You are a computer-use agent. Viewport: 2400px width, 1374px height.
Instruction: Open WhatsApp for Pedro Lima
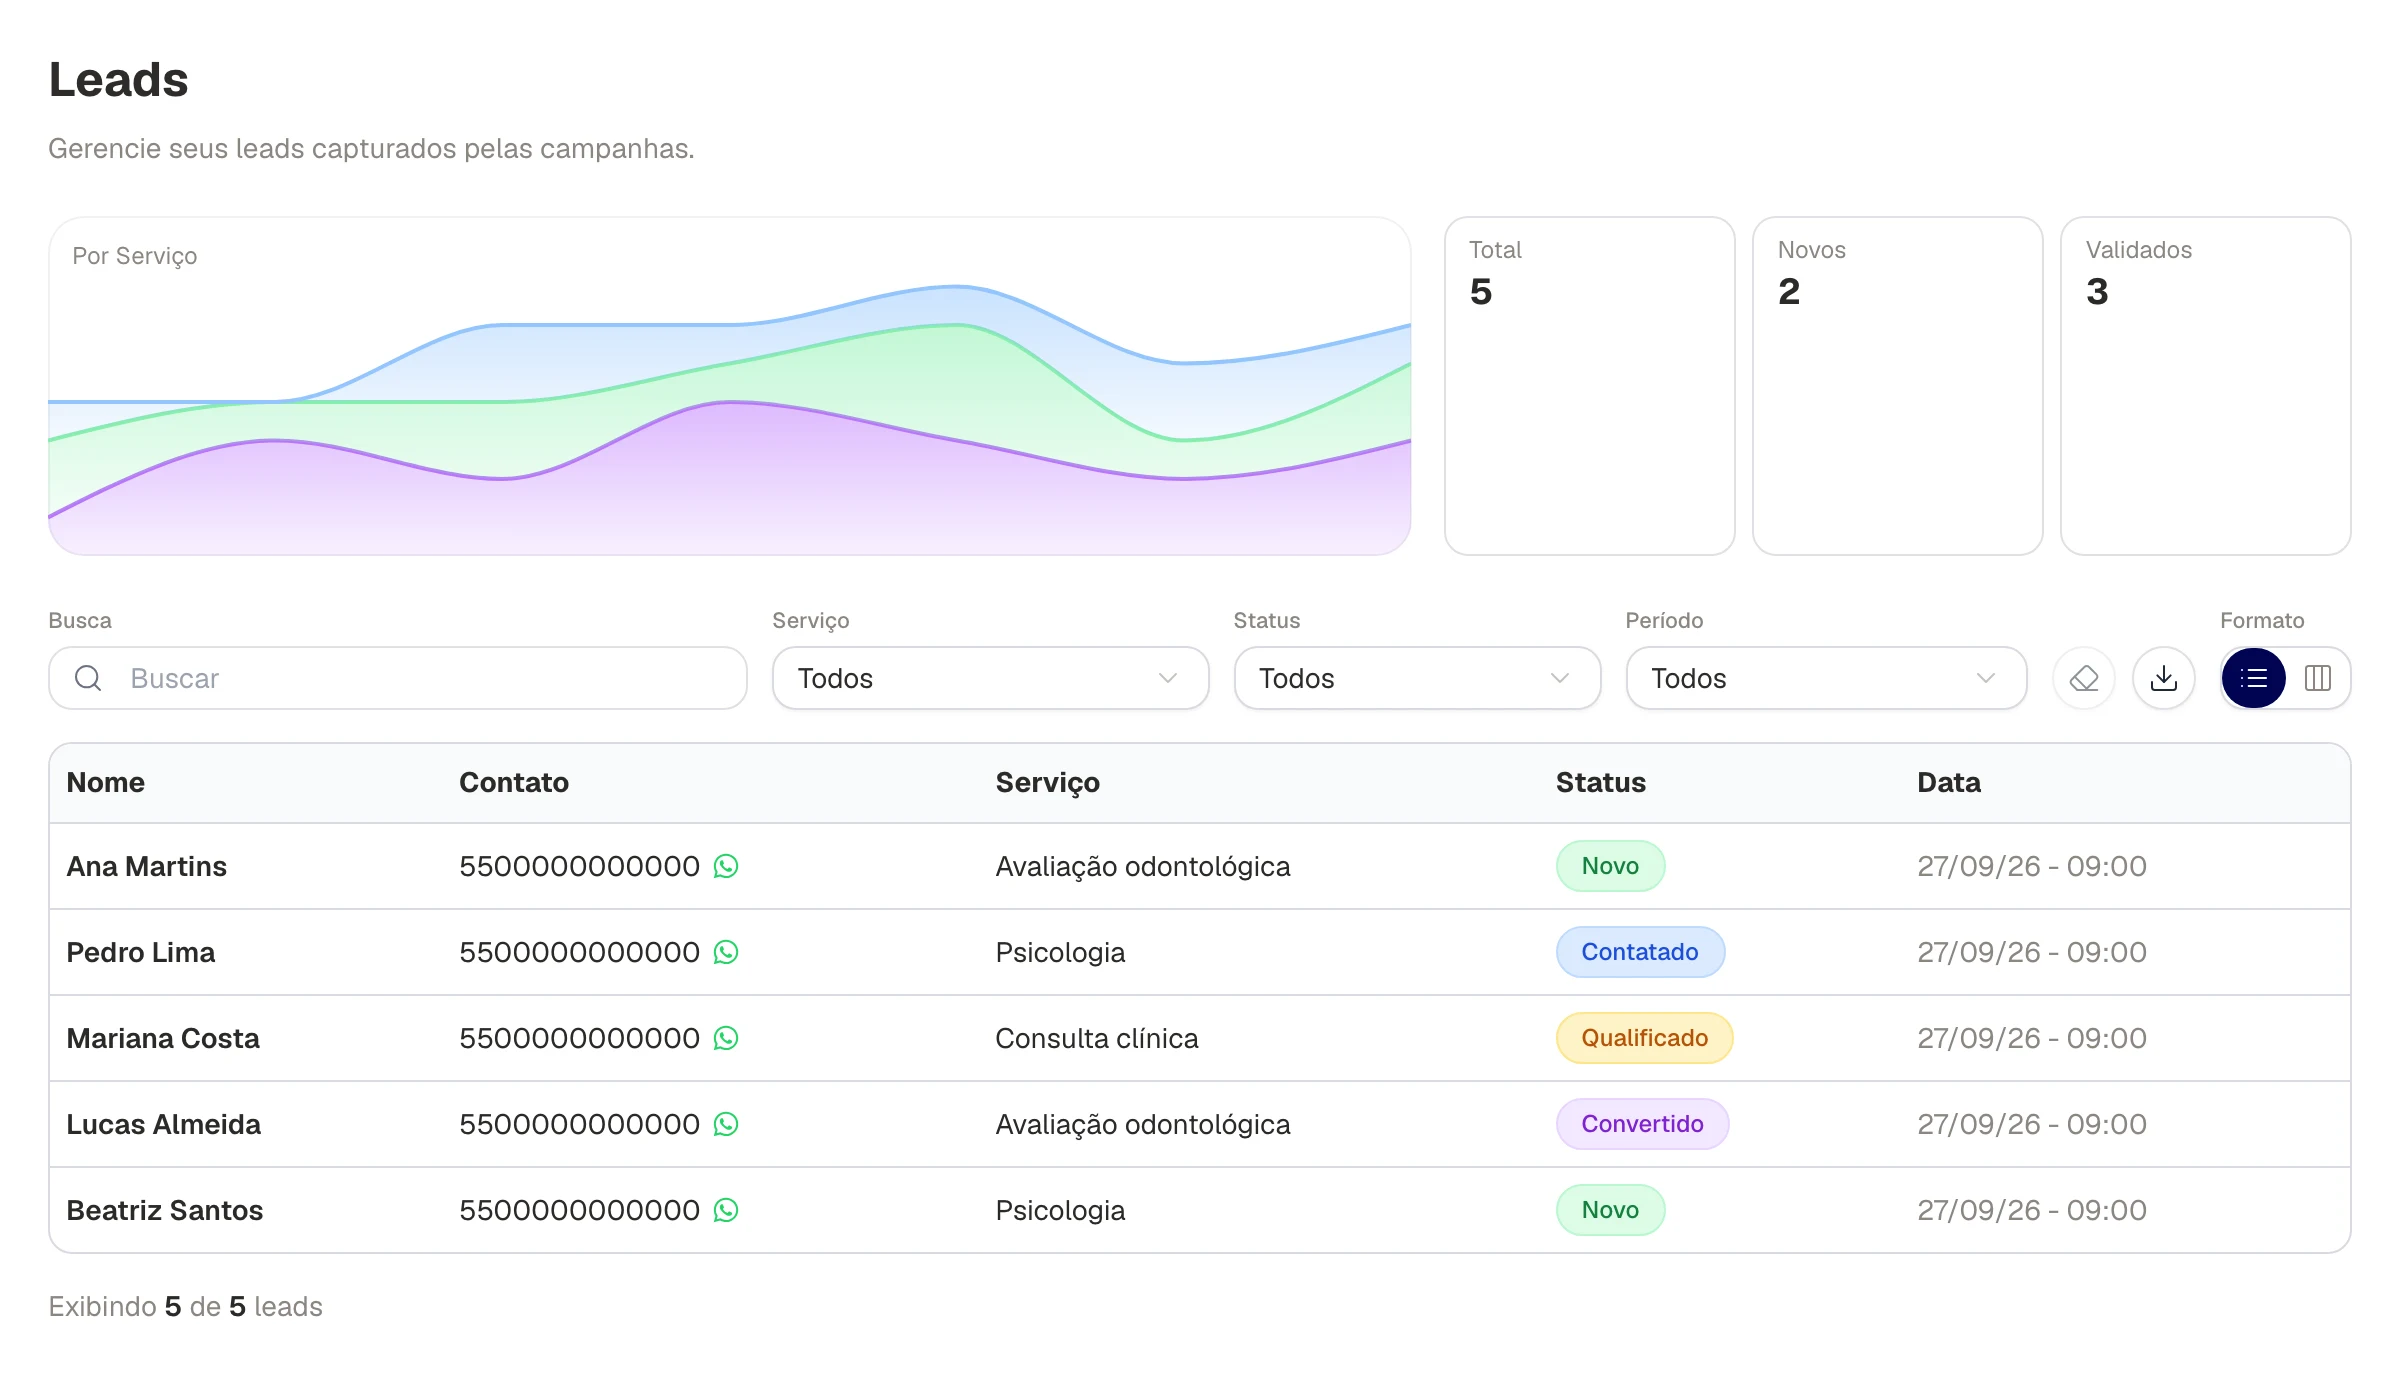pyautogui.click(x=726, y=952)
